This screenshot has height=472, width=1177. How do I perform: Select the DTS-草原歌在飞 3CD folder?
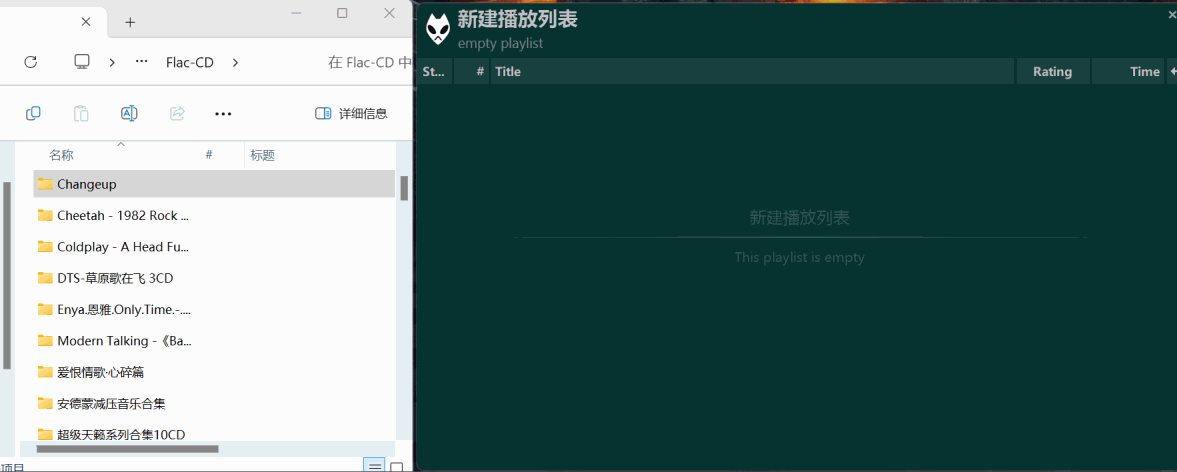click(214, 278)
